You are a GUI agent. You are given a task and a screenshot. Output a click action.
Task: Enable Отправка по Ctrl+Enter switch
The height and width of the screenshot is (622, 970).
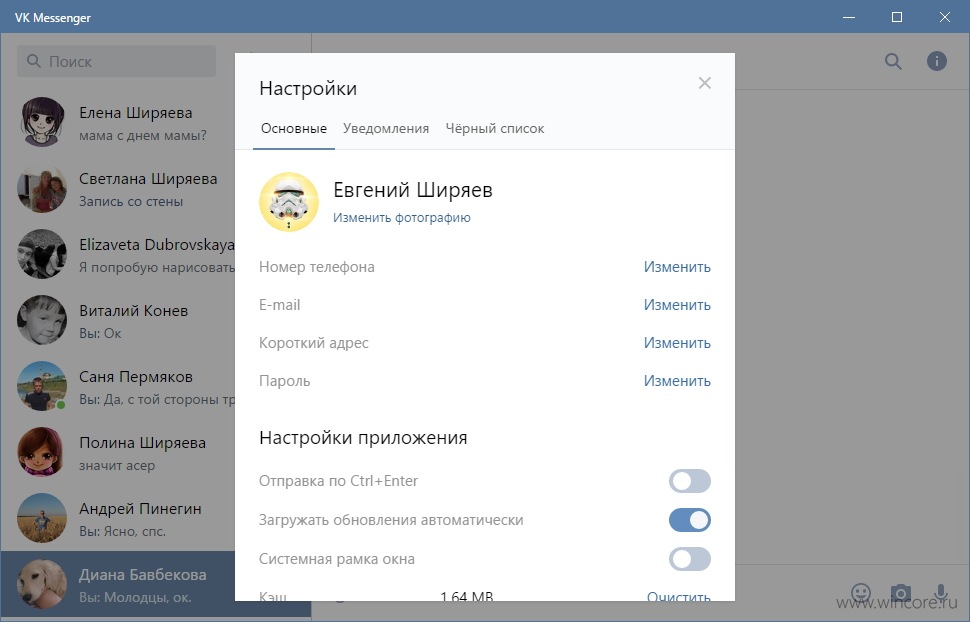click(689, 481)
